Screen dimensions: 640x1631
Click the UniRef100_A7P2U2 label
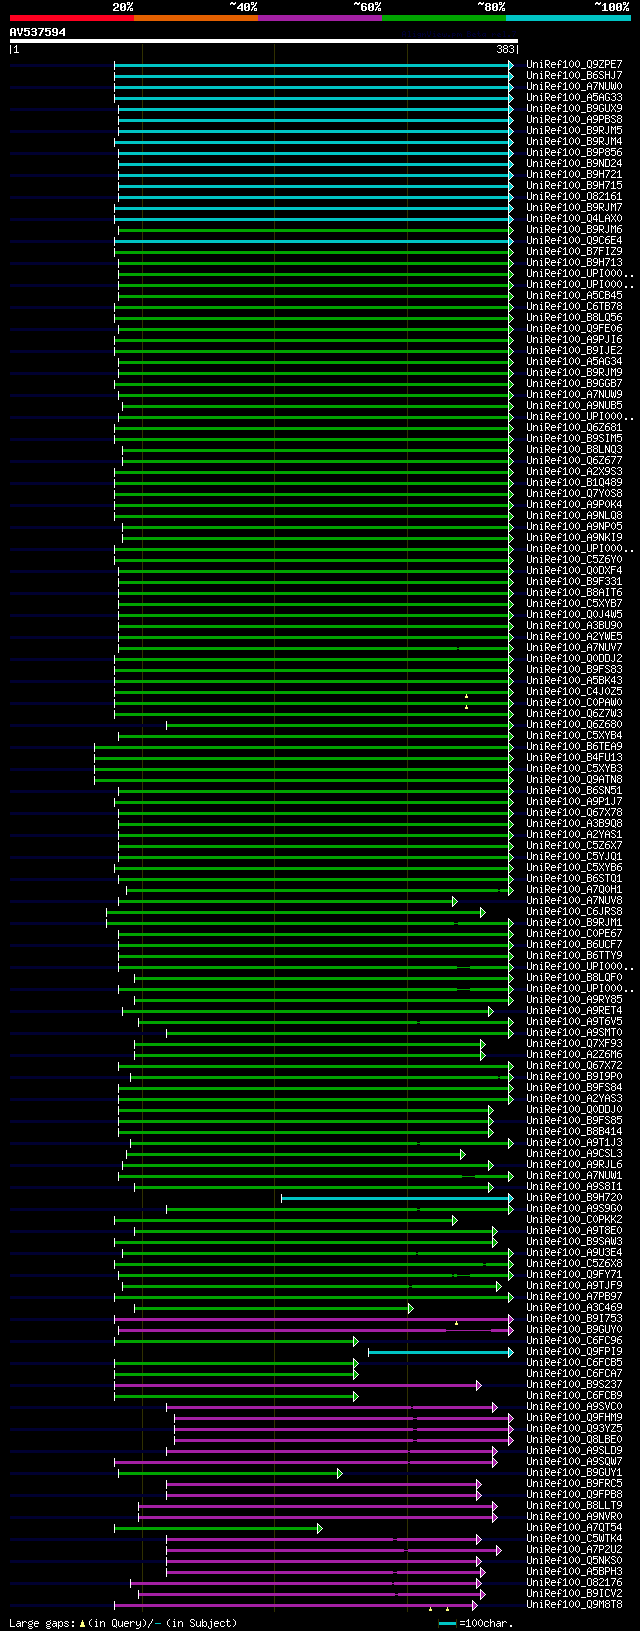[x=574, y=1549]
